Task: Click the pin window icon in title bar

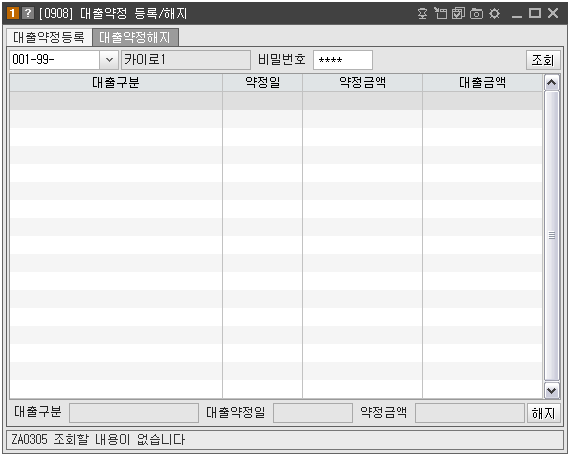Action: point(422,13)
